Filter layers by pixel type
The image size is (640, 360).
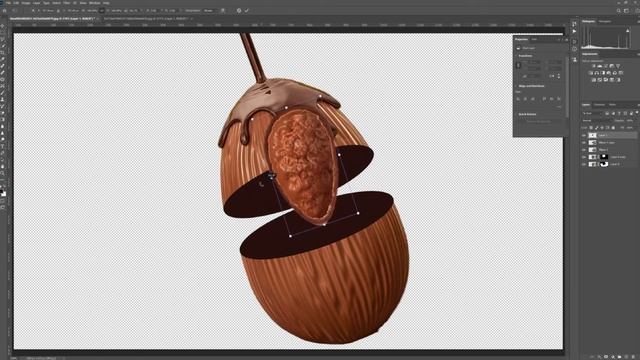(607, 113)
